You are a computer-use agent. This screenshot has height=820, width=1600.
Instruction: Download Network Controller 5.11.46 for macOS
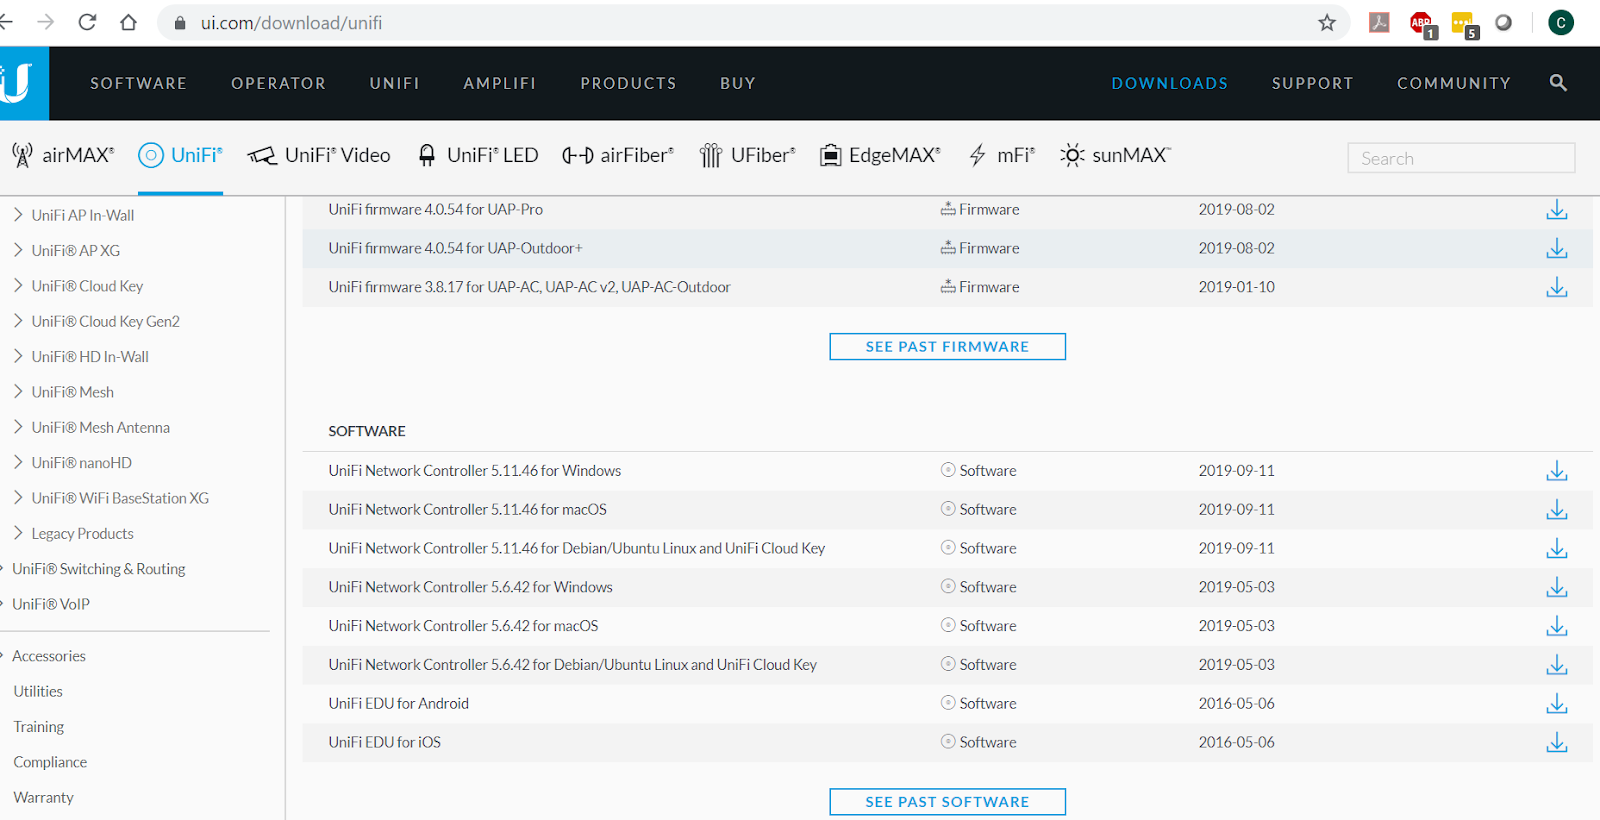[x=1556, y=510]
